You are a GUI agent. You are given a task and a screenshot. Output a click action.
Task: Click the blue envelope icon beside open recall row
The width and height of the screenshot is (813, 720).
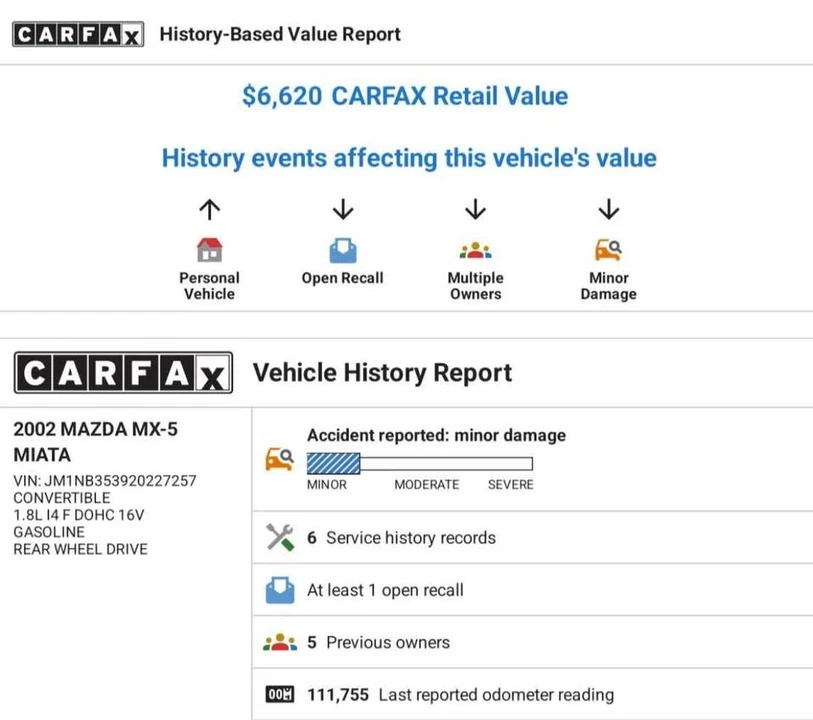pyautogui.click(x=280, y=590)
